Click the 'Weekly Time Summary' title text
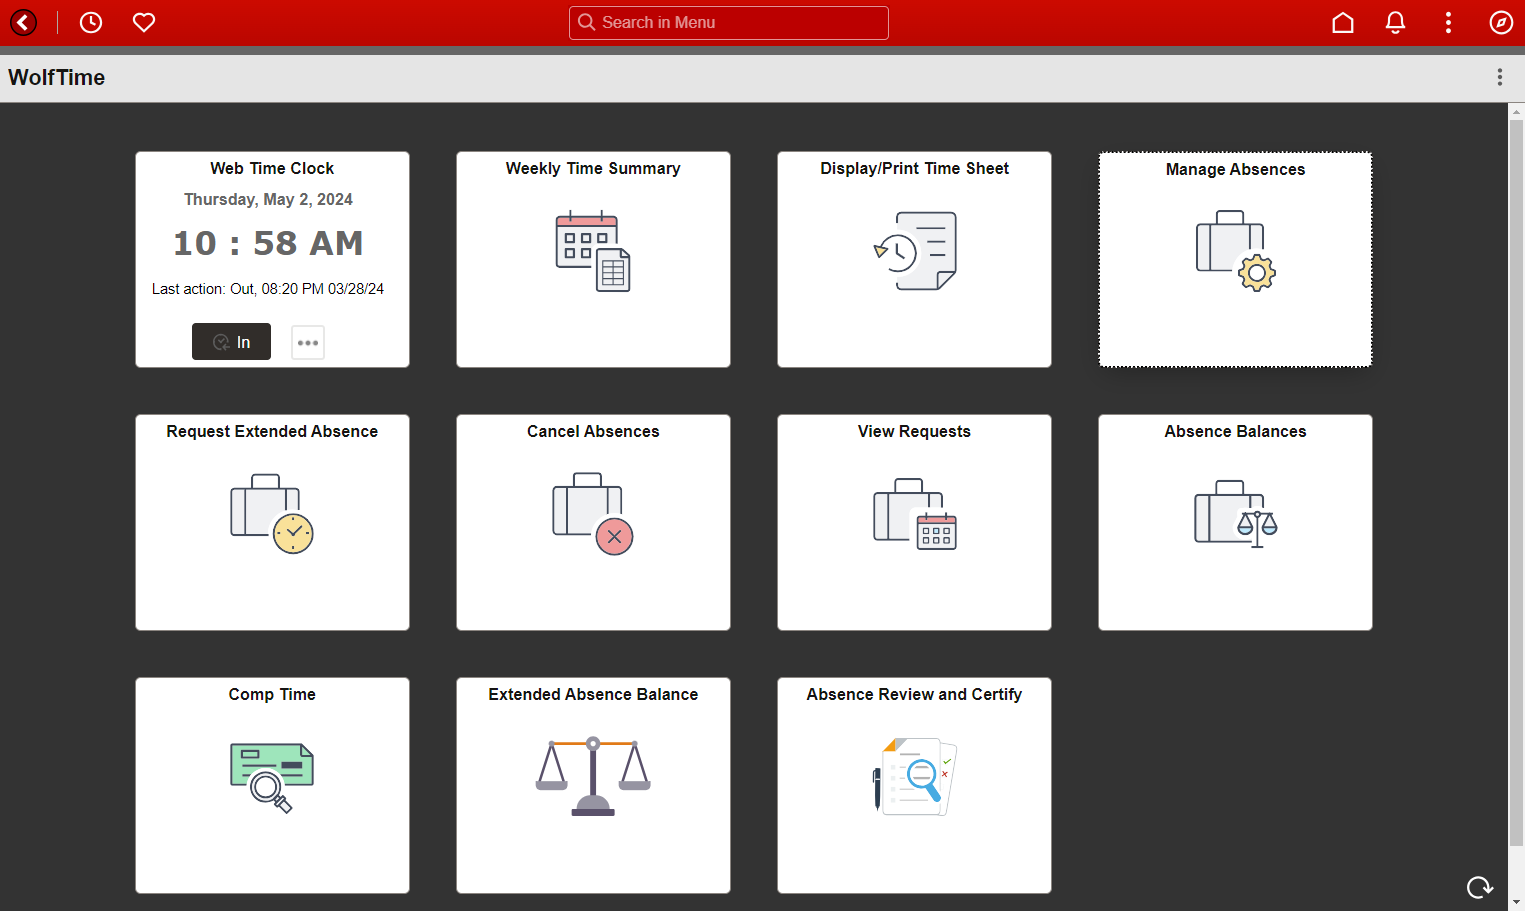The image size is (1525, 911). (x=593, y=168)
